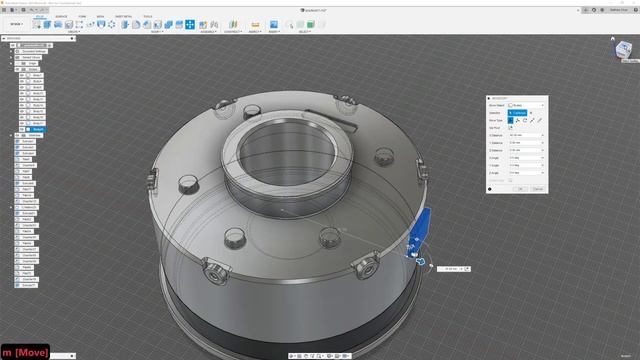Click the Set Pivot icon
640x360 pixels.
pos(510,128)
